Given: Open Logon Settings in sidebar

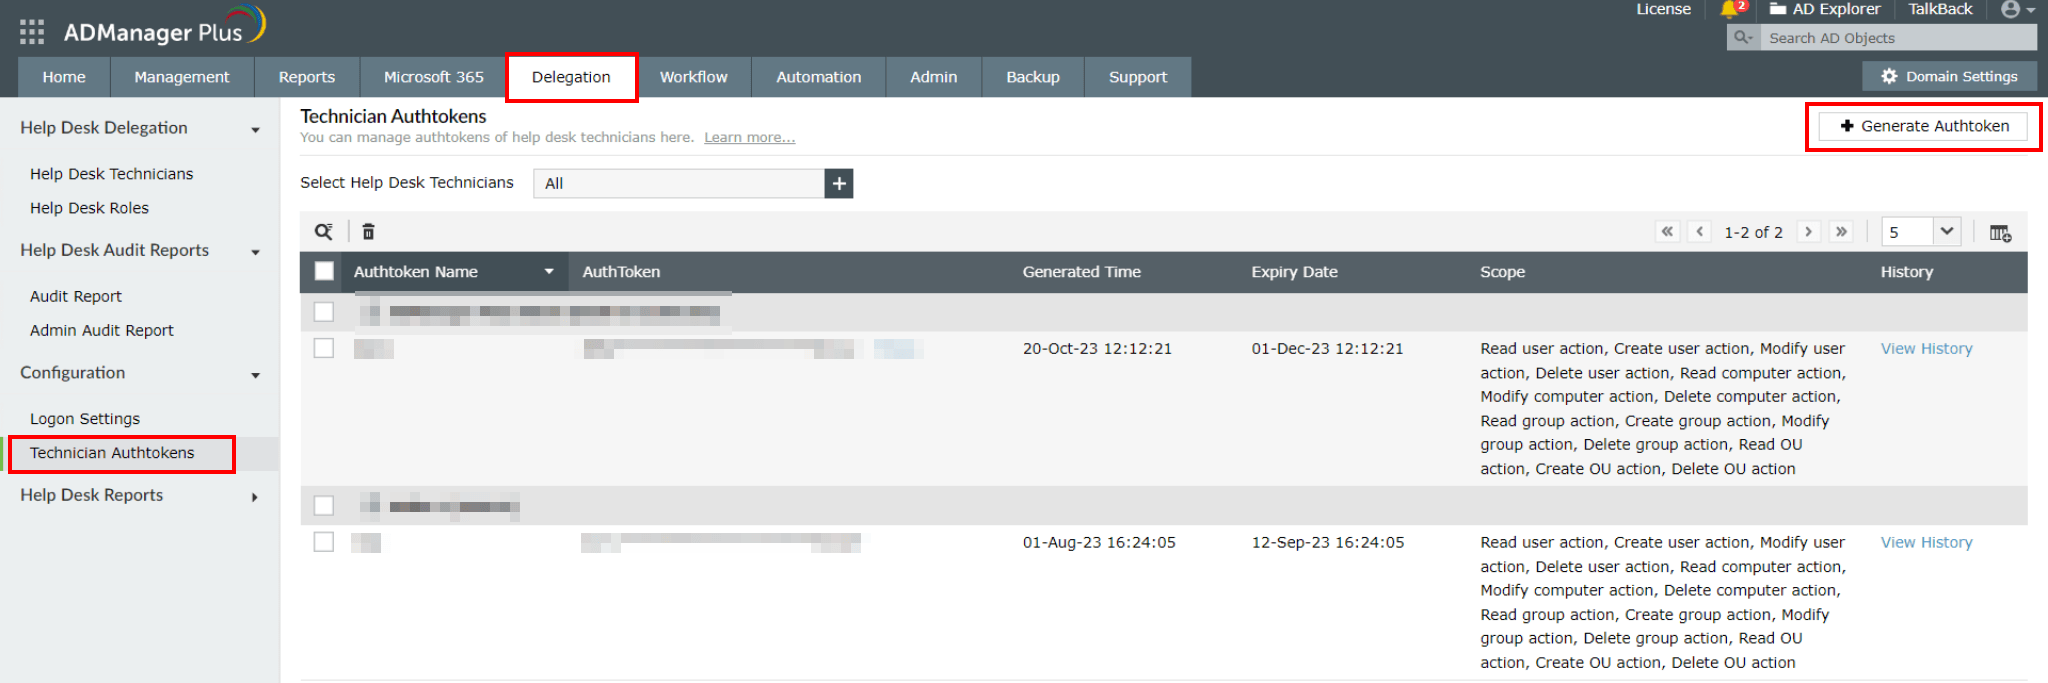Looking at the screenshot, I should (x=85, y=418).
